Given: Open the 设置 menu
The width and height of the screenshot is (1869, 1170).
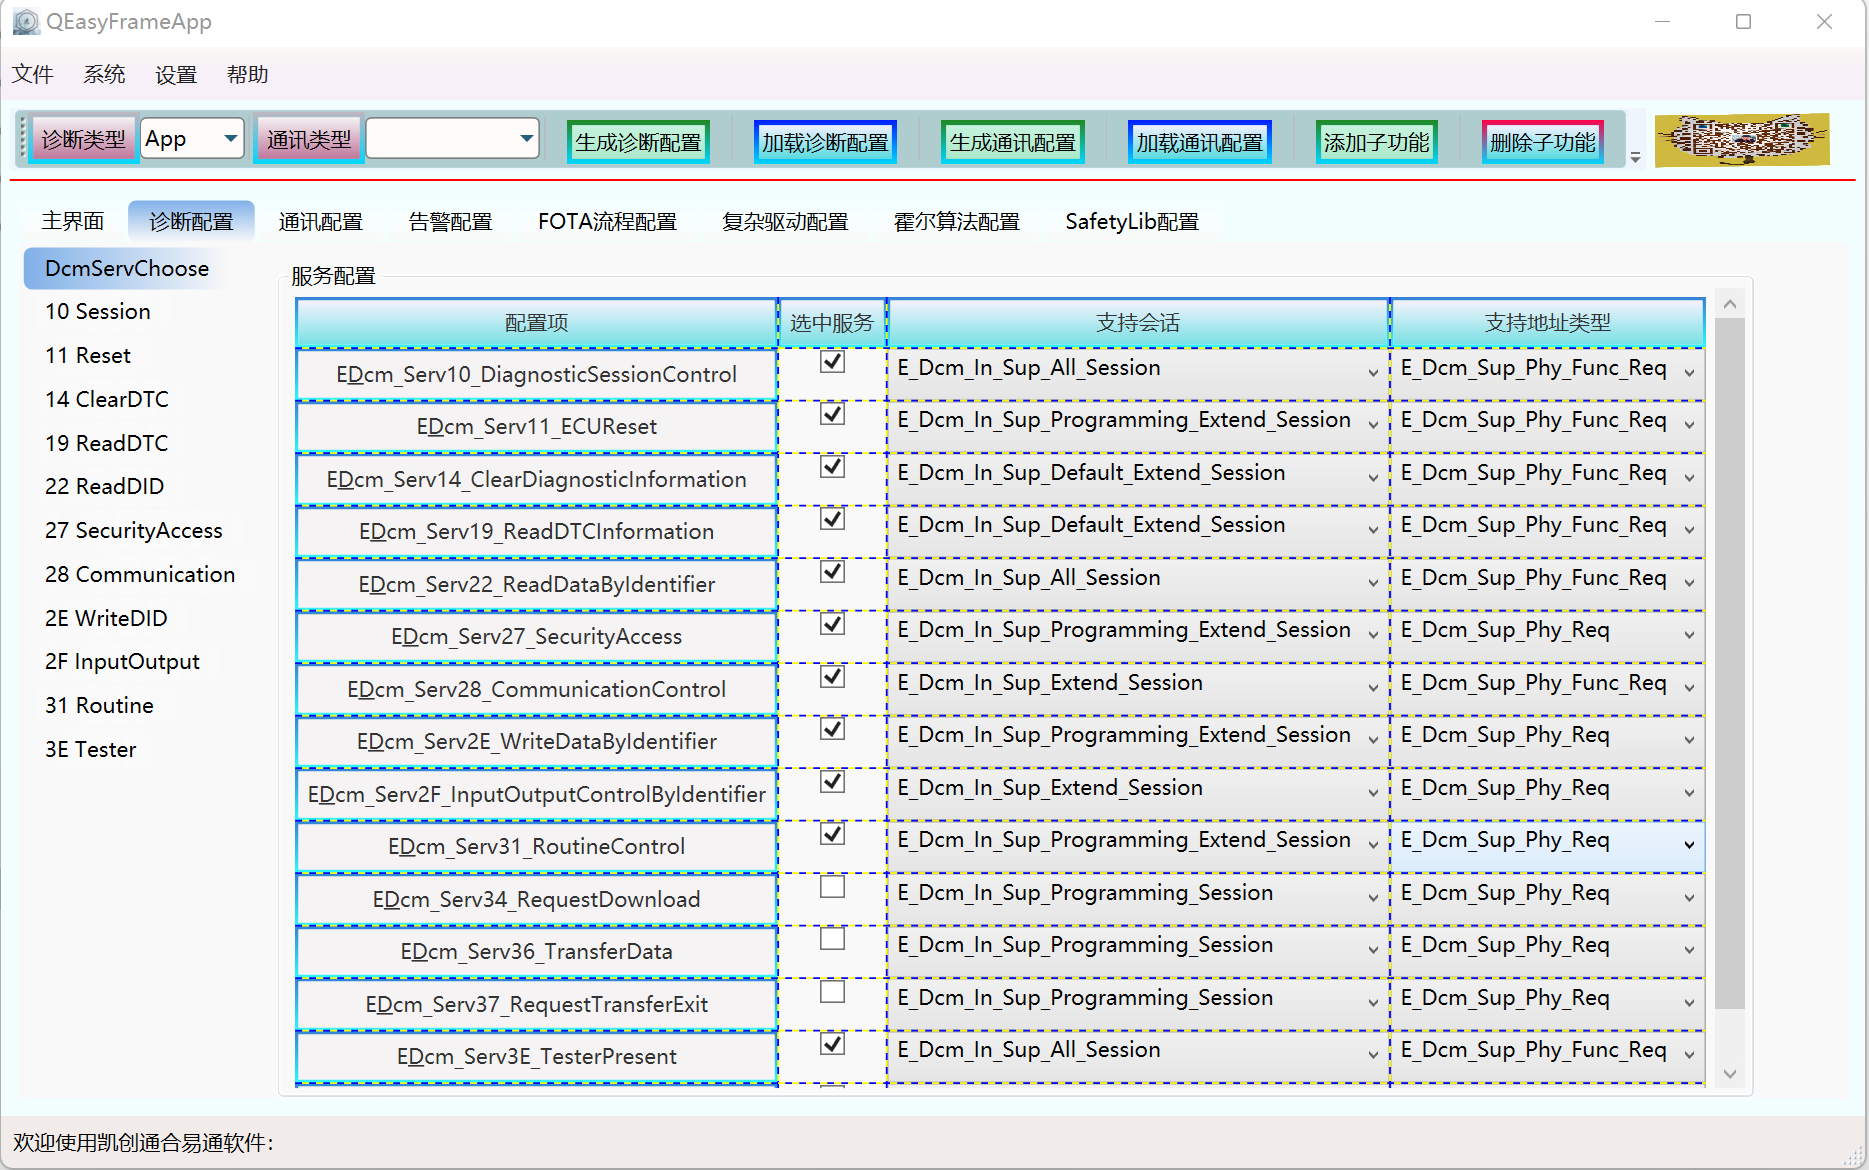Looking at the screenshot, I should coord(176,74).
